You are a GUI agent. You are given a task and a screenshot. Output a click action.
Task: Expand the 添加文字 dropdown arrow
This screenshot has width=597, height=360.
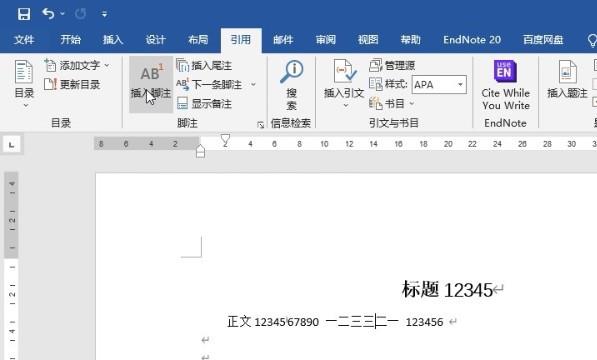pos(107,65)
